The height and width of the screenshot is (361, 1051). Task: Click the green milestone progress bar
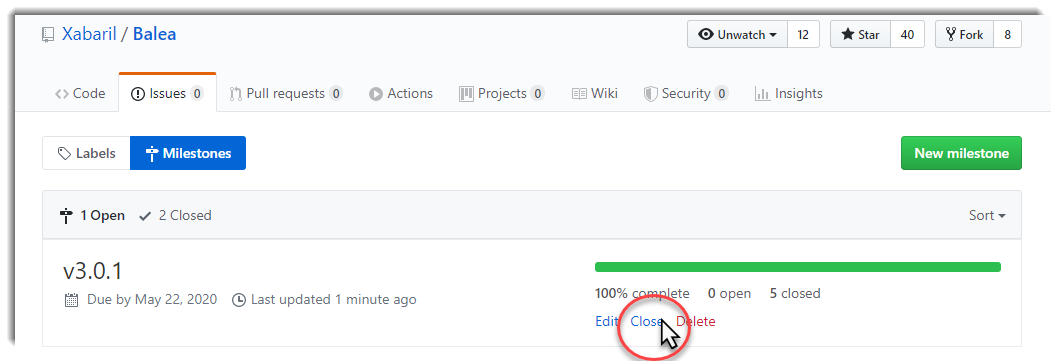pos(798,267)
